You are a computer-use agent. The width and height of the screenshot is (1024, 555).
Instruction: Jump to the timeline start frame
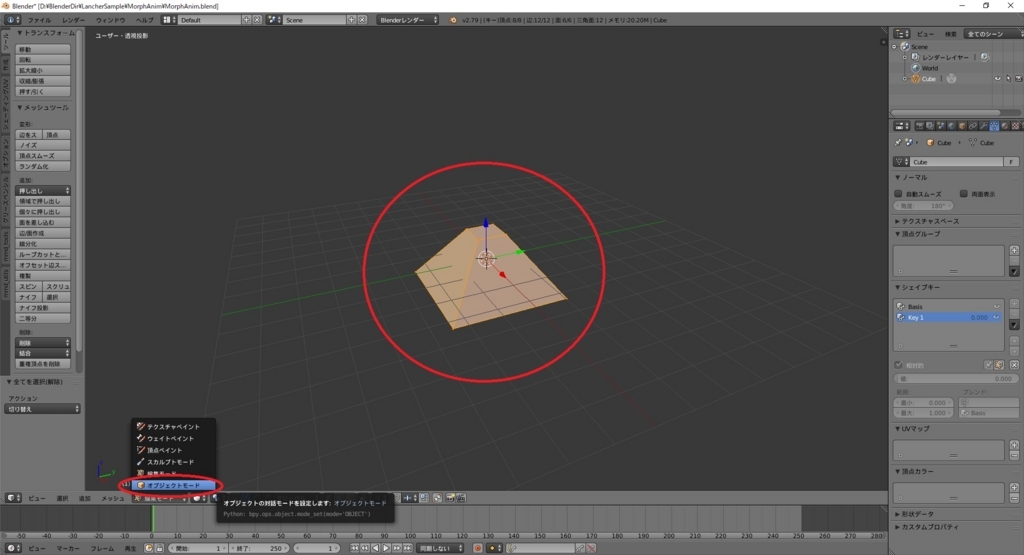click(x=355, y=548)
